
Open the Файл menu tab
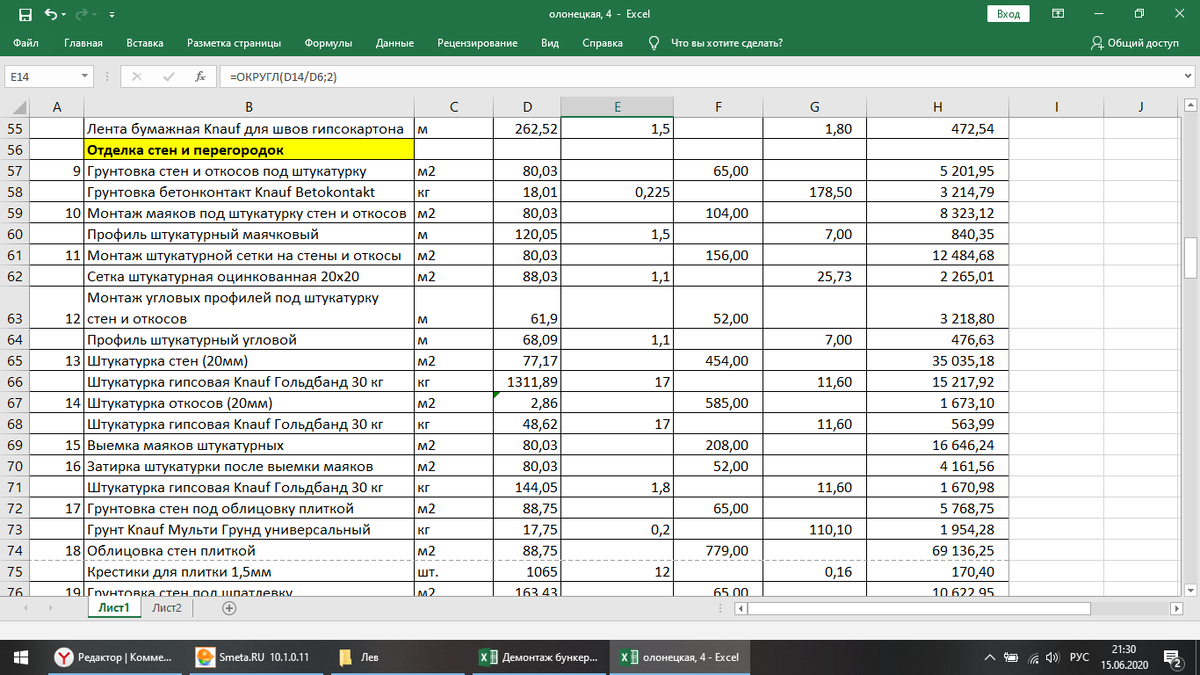pyautogui.click(x=27, y=43)
